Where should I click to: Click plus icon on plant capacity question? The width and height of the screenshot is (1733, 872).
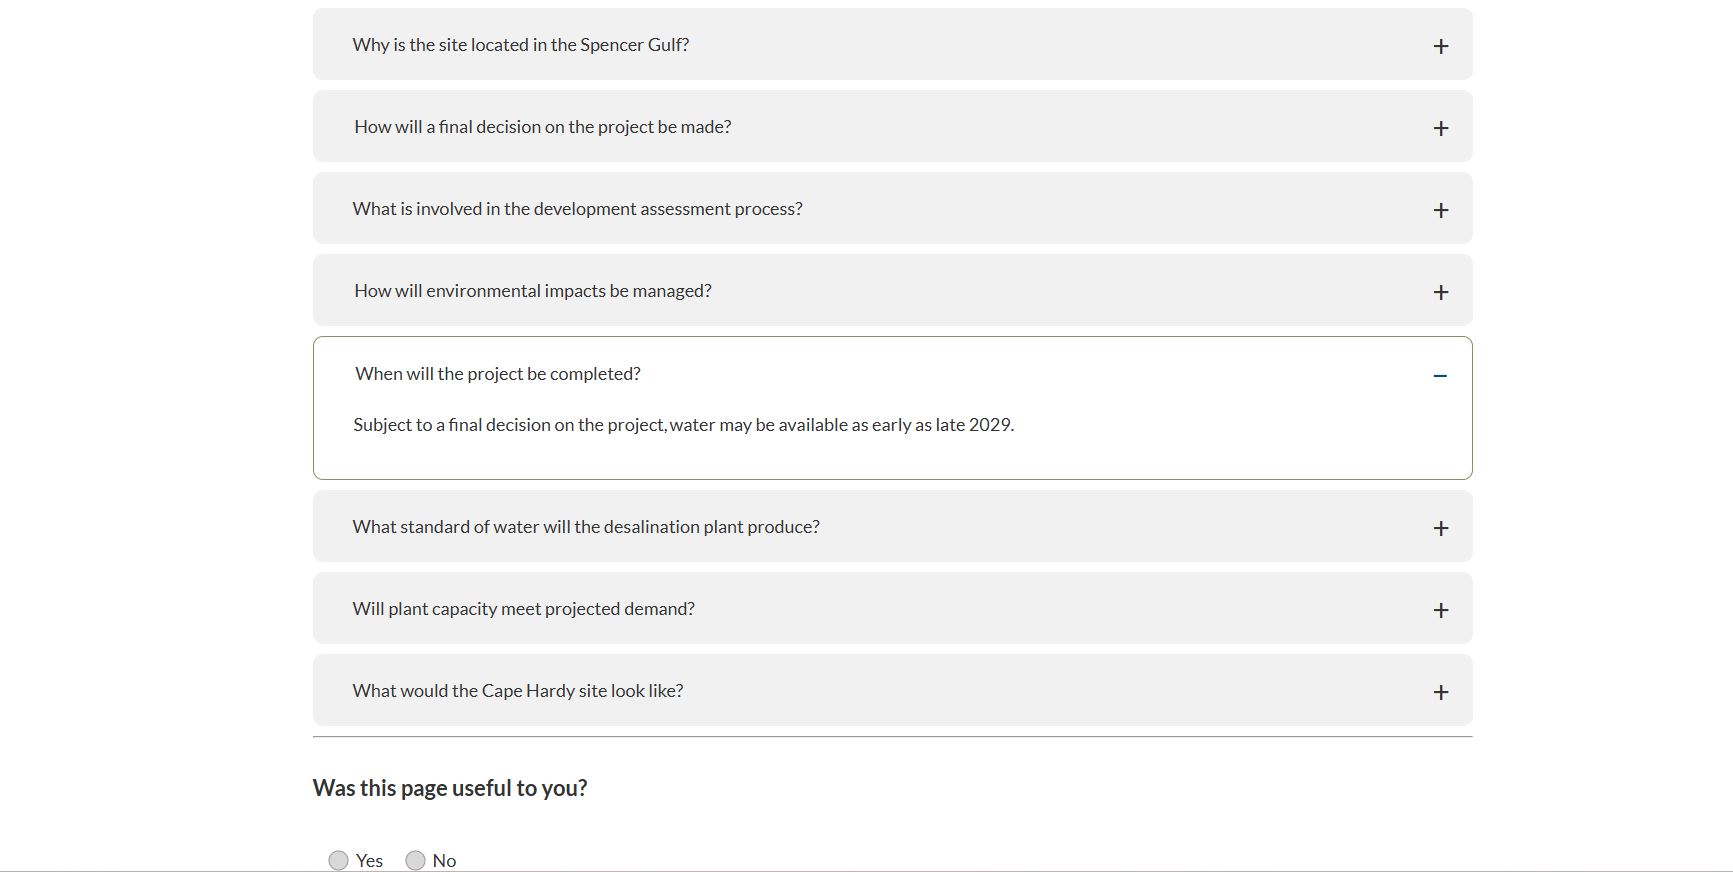tap(1441, 609)
